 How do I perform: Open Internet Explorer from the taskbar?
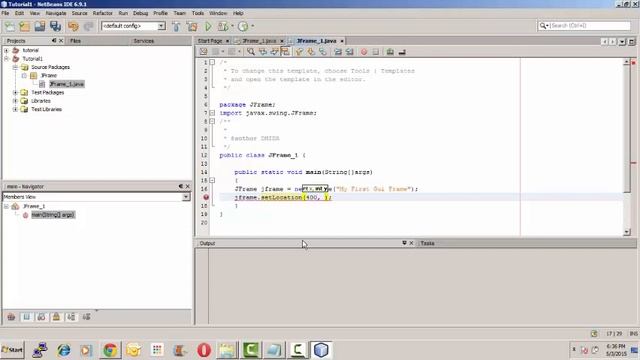(x=63, y=350)
